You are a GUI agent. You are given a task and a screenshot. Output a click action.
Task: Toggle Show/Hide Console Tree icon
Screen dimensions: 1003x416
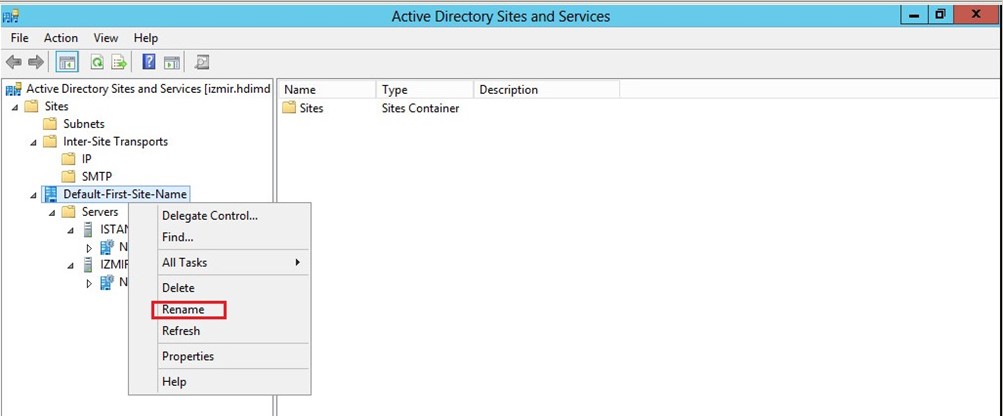pos(67,62)
